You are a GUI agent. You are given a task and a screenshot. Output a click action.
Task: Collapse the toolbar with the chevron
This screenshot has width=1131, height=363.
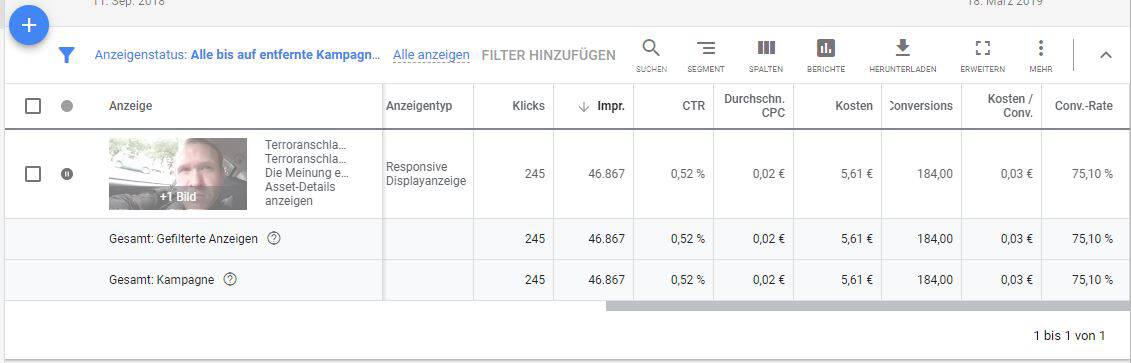(x=1106, y=55)
